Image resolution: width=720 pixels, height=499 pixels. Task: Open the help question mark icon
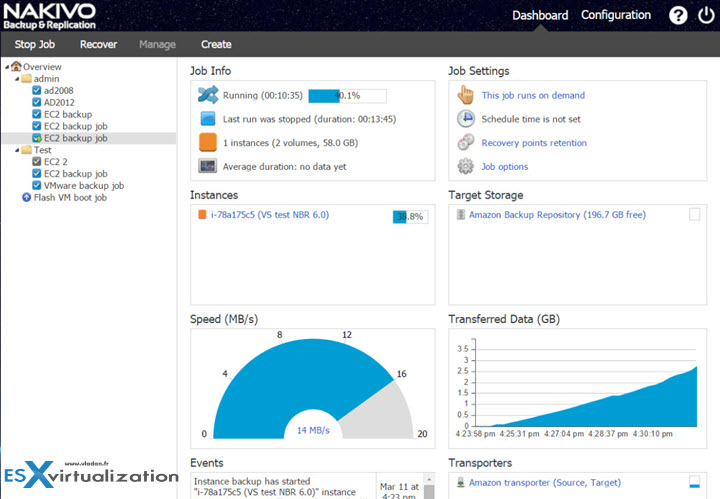click(678, 16)
